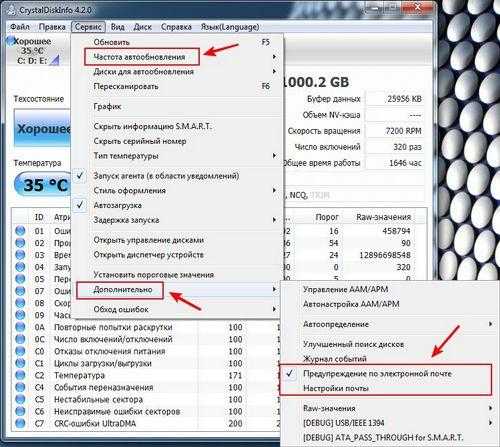
Task: Open the Файл menu
Action: tap(20, 27)
